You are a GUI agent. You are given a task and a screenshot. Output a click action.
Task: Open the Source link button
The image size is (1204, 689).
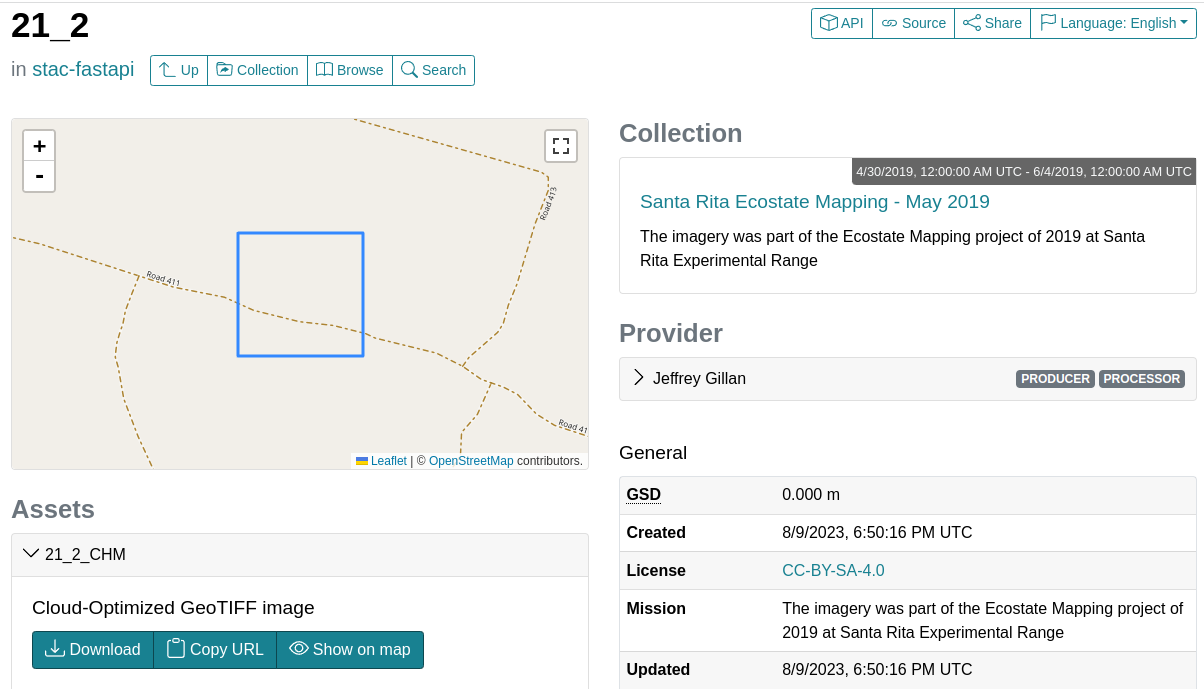[914, 23]
